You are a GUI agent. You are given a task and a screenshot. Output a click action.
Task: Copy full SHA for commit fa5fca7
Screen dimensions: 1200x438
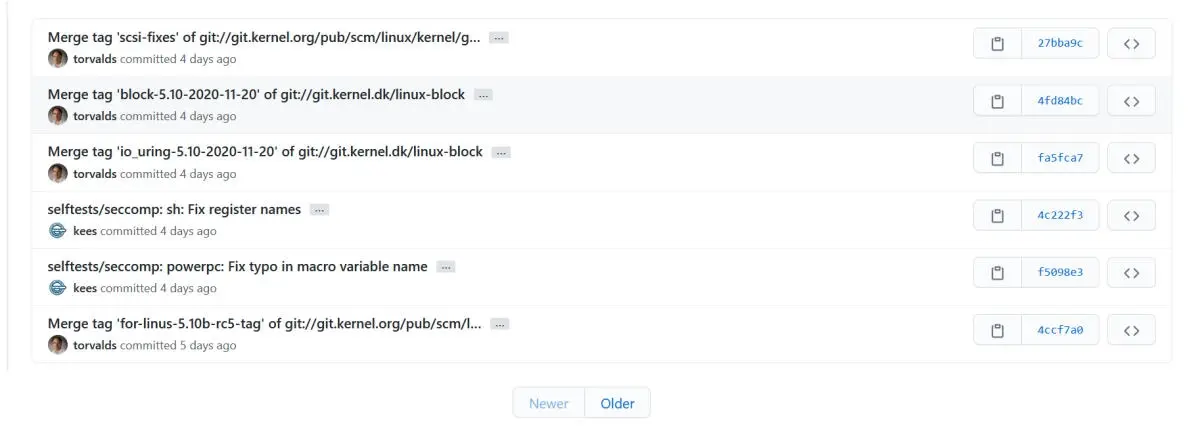coord(997,158)
